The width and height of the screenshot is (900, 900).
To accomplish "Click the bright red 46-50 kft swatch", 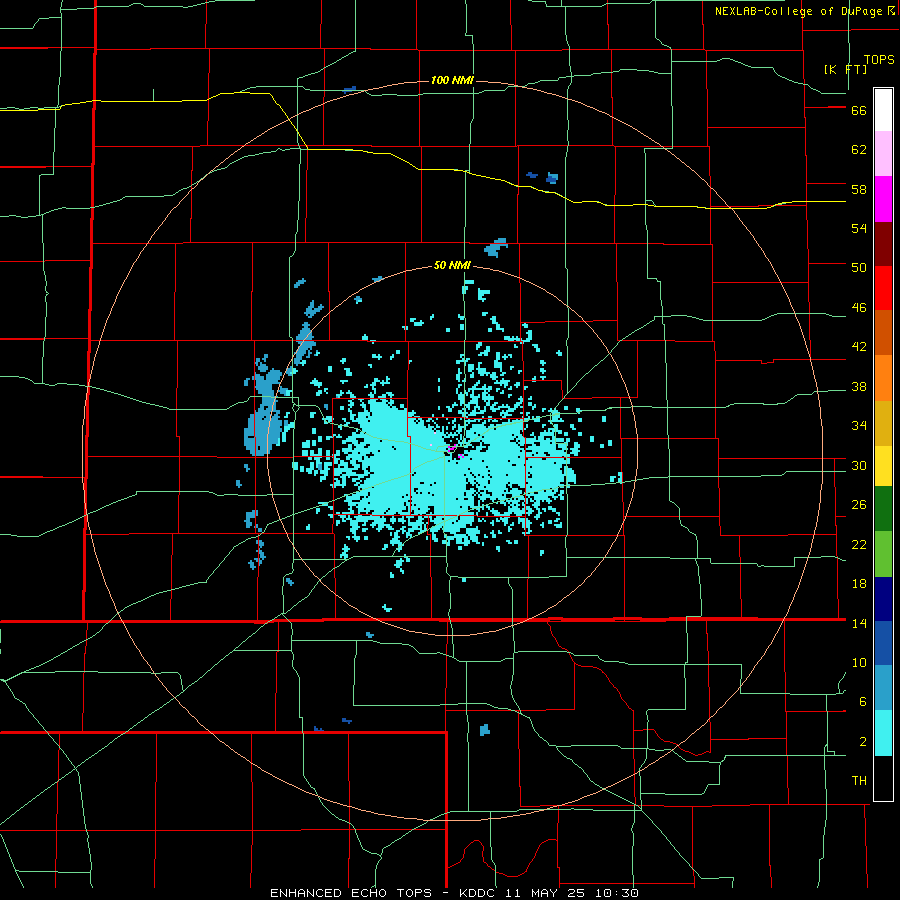I will click(x=883, y=288).
